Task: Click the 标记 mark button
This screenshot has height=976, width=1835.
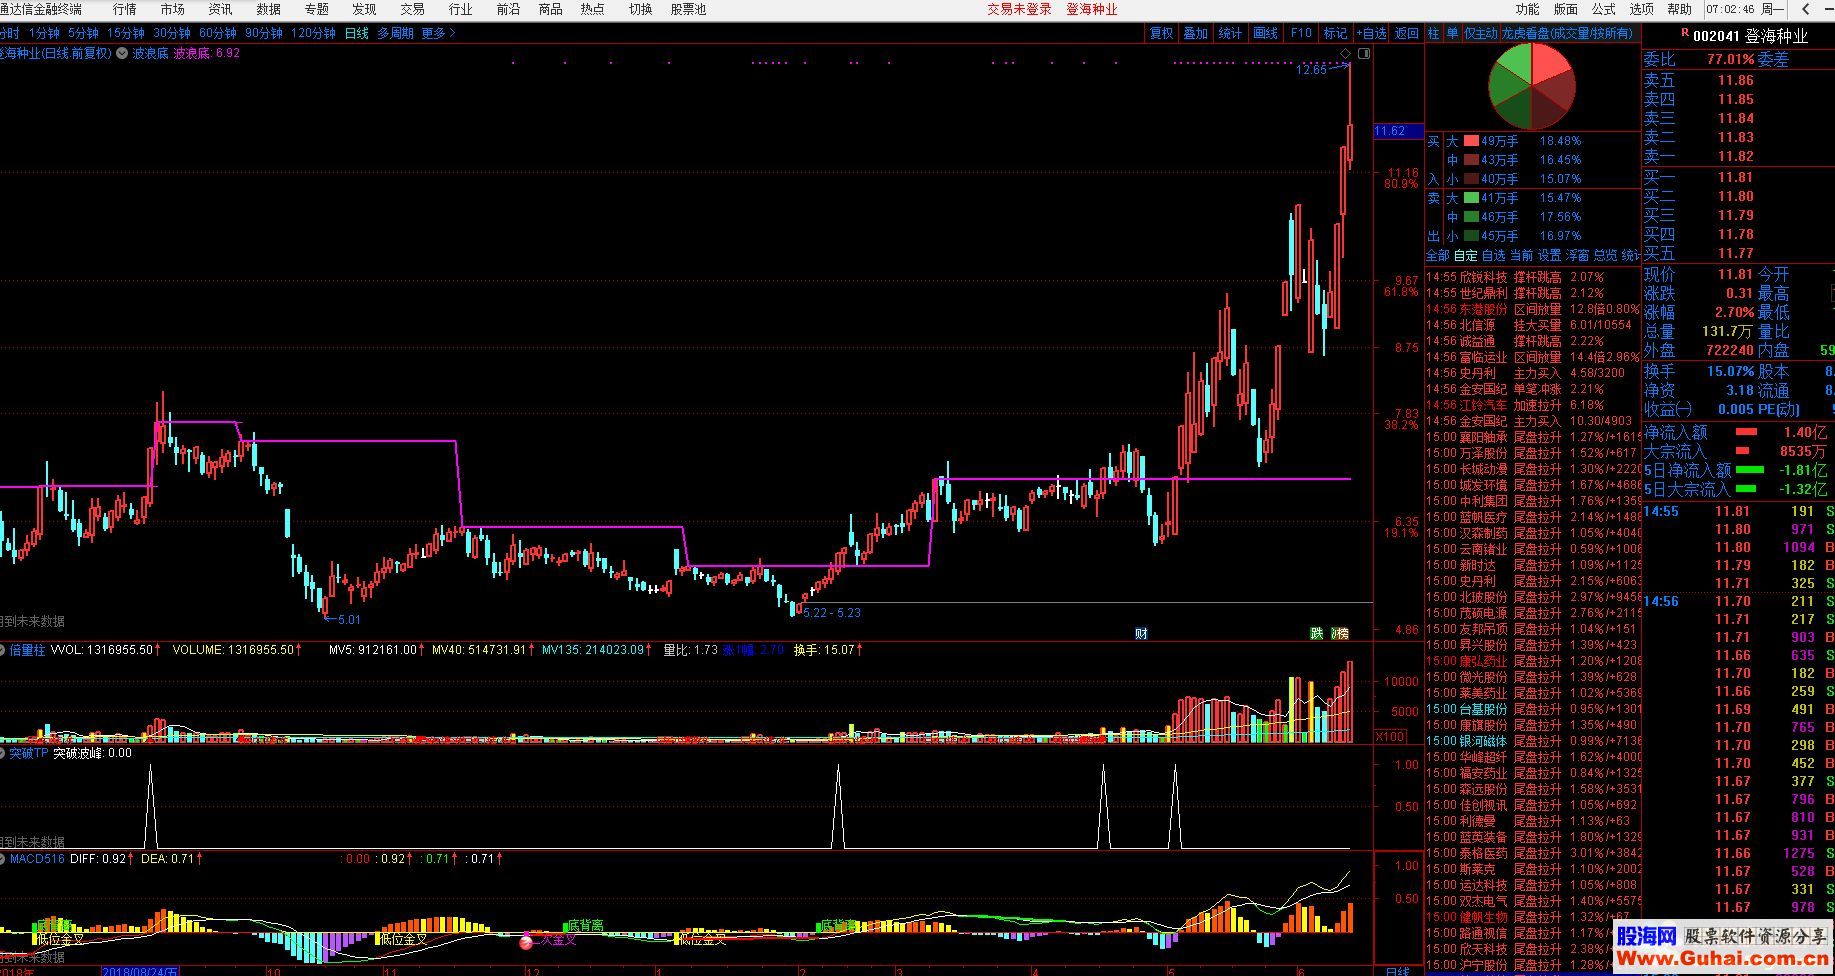Action: tap(1336, 33)
